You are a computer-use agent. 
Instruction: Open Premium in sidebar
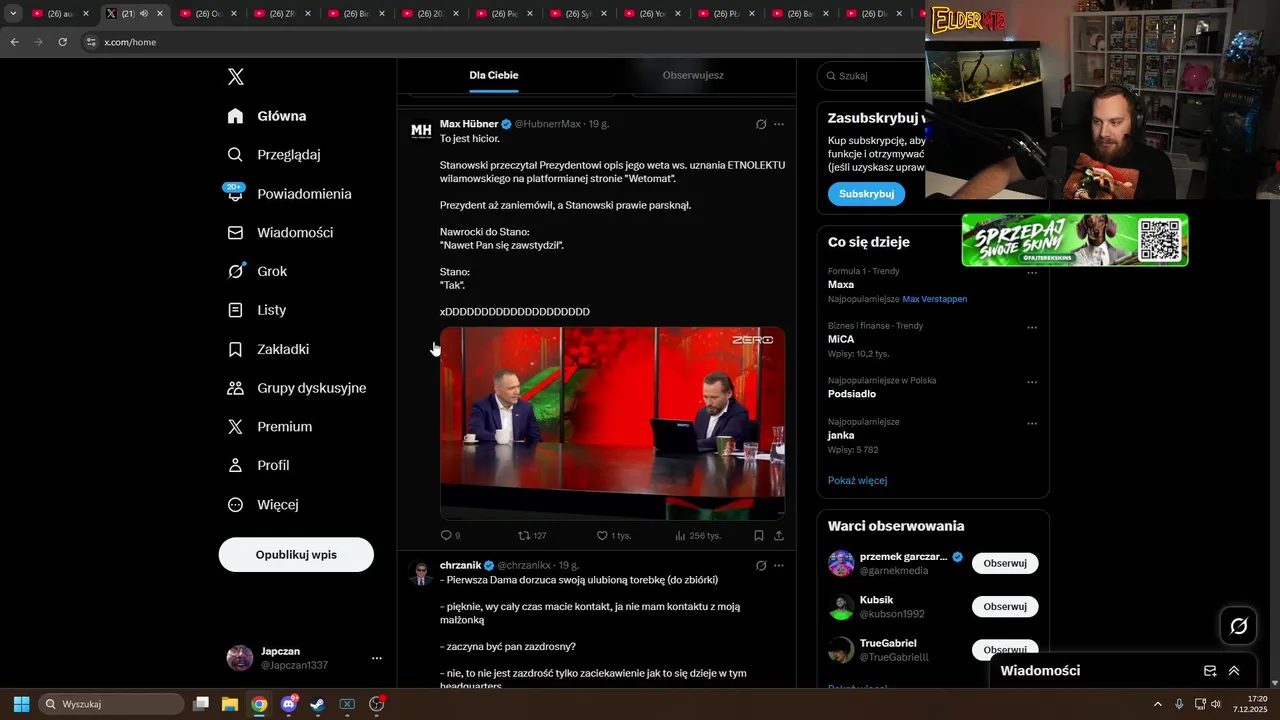(270, 426)
